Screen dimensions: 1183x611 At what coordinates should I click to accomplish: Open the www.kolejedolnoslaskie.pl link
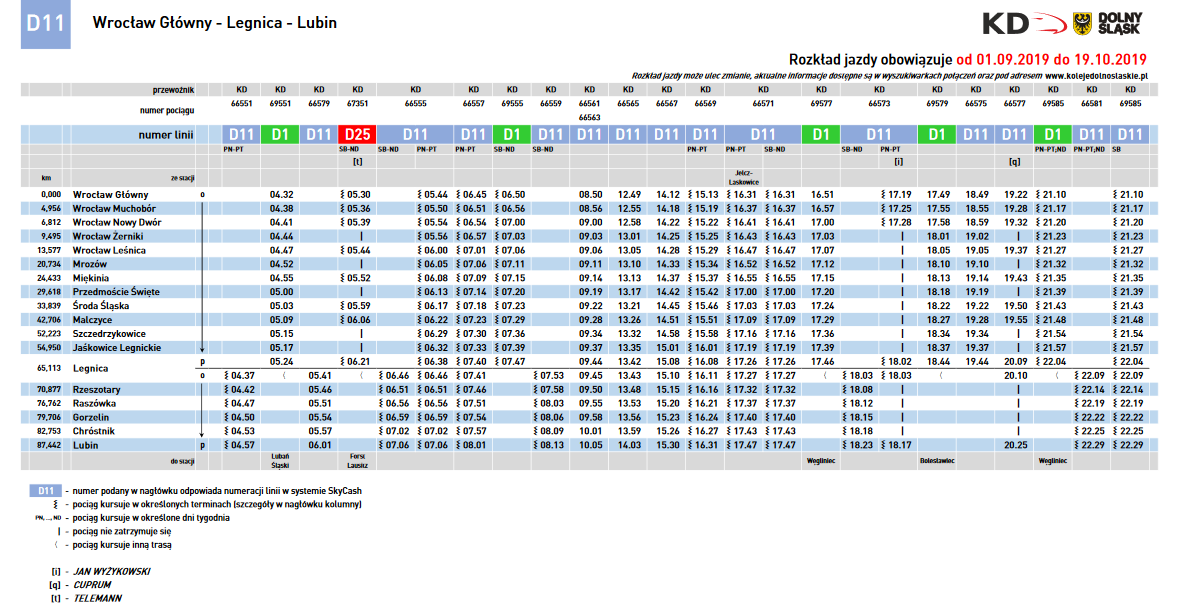pos(1095,75)
